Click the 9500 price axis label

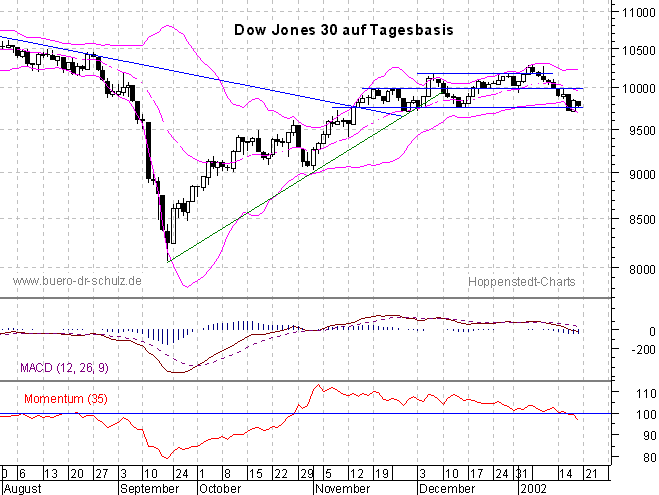pos(642,131)
